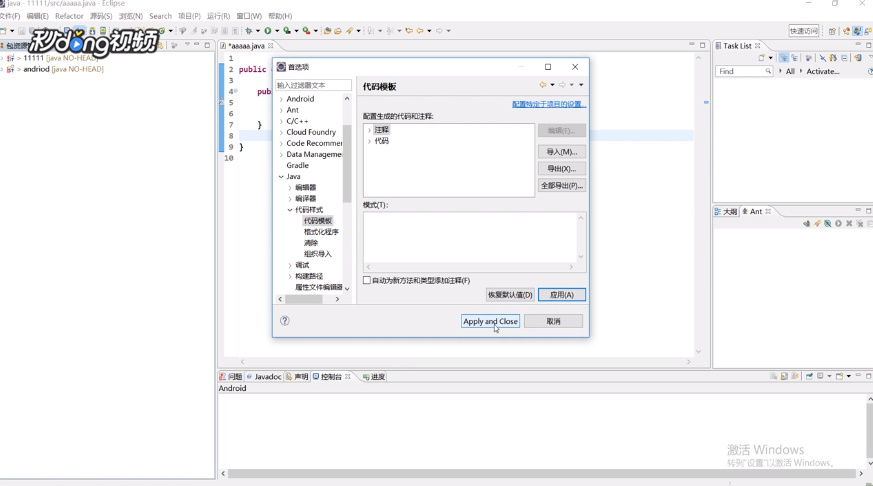
Task: Click the New Task icon in Task List
Action: [x=762, y=57]
